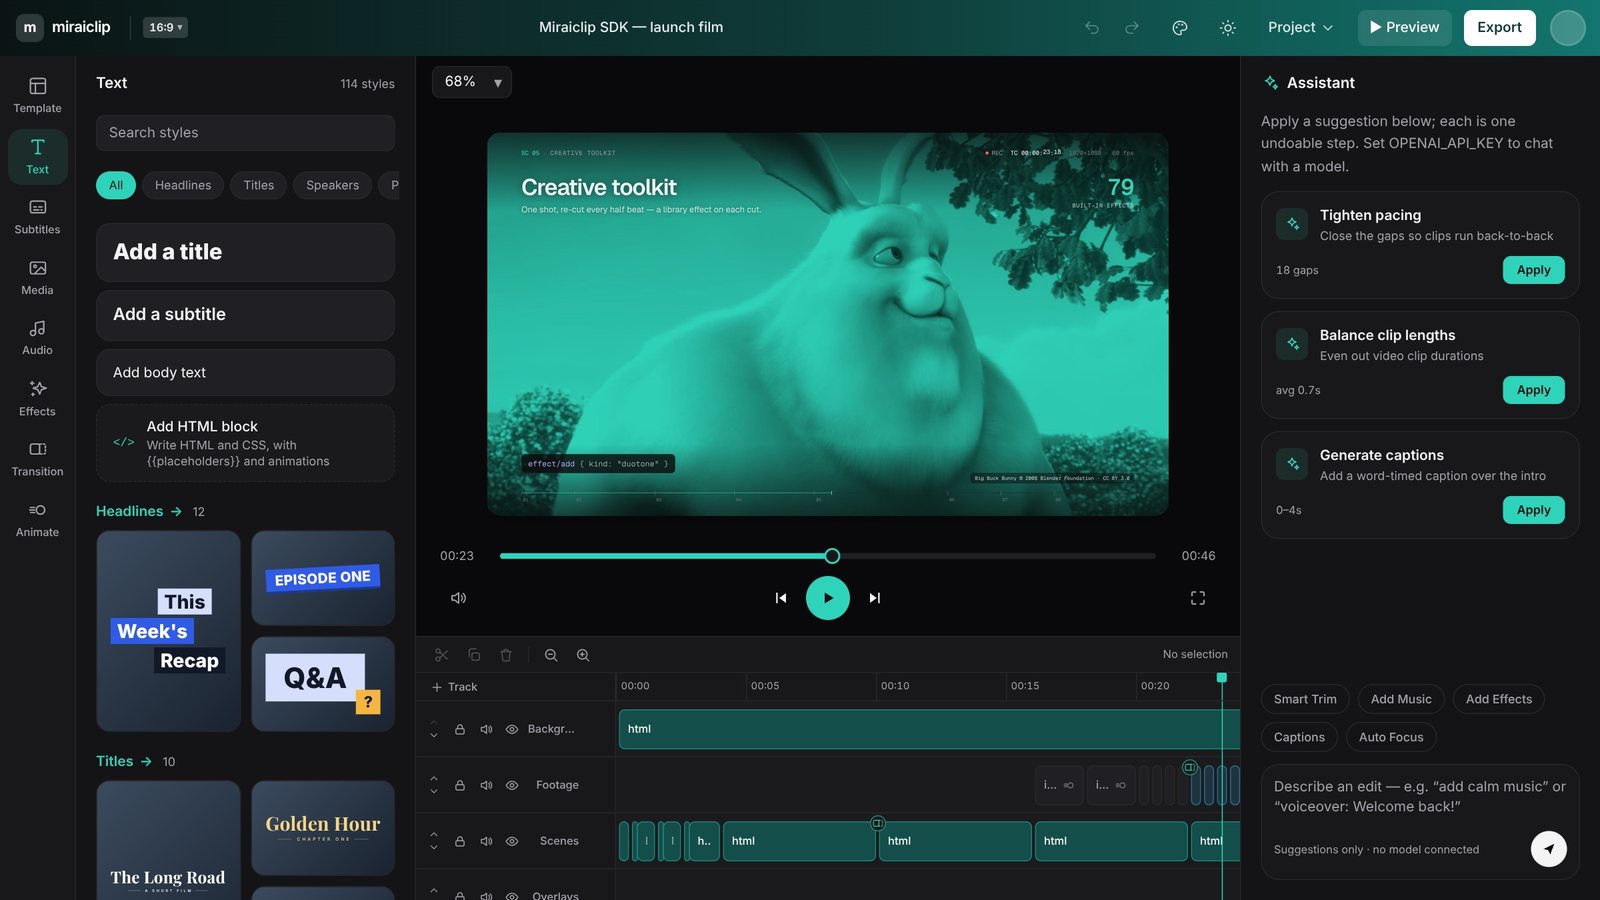Image resolution: width=1600 pixels, height=900 pixels.
Task: Open the Media panel
Action: pos(37,278)
